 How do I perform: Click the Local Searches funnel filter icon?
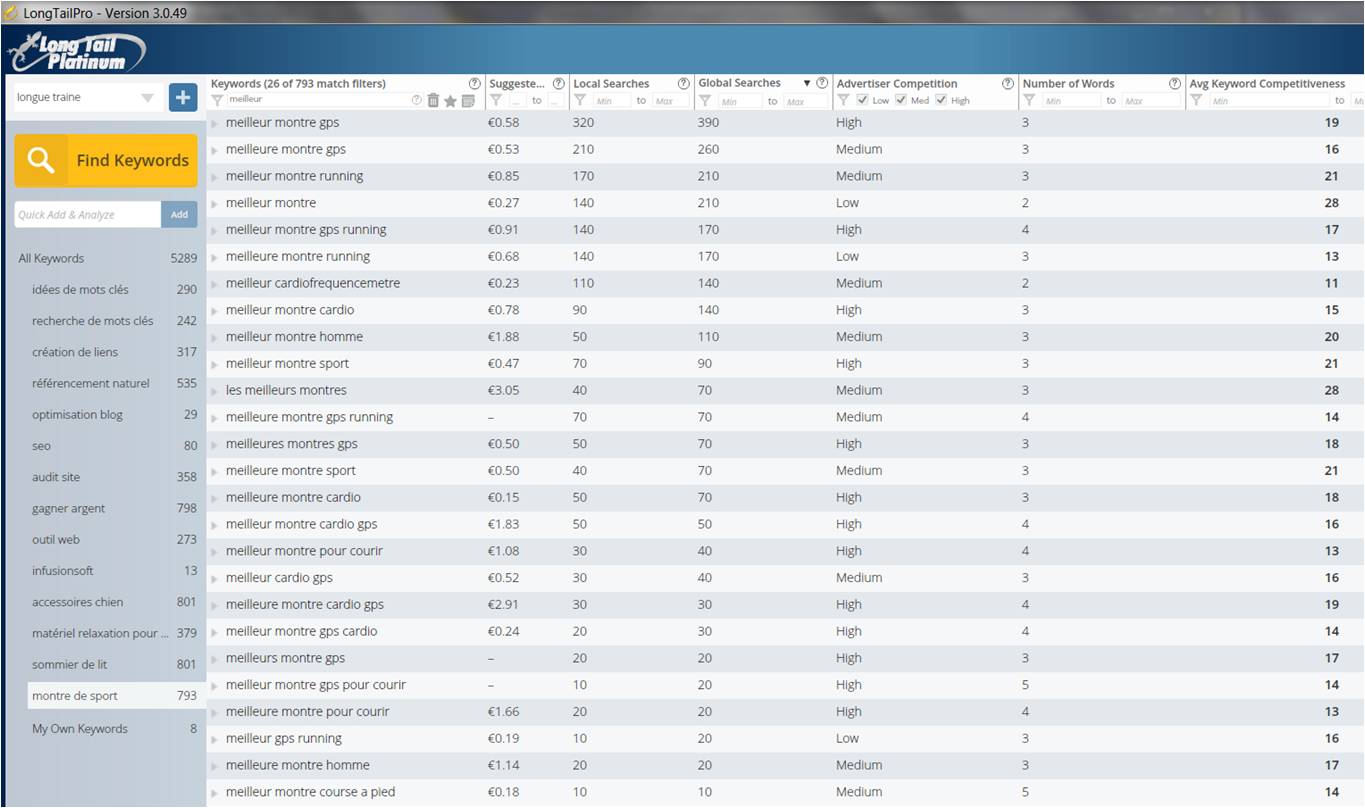coord(580,101)
